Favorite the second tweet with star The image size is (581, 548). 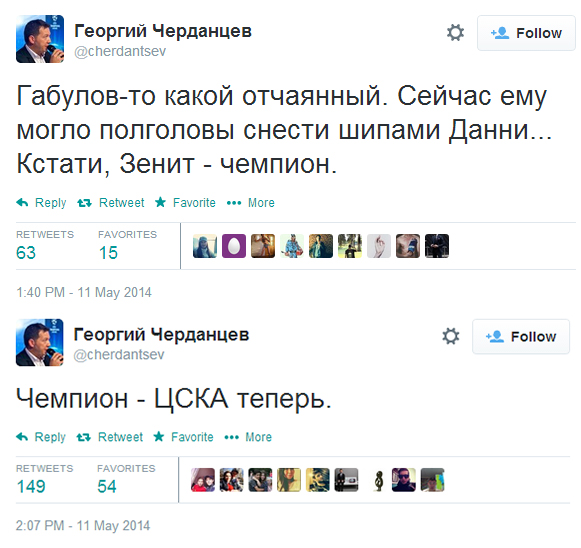pos(183,437)
